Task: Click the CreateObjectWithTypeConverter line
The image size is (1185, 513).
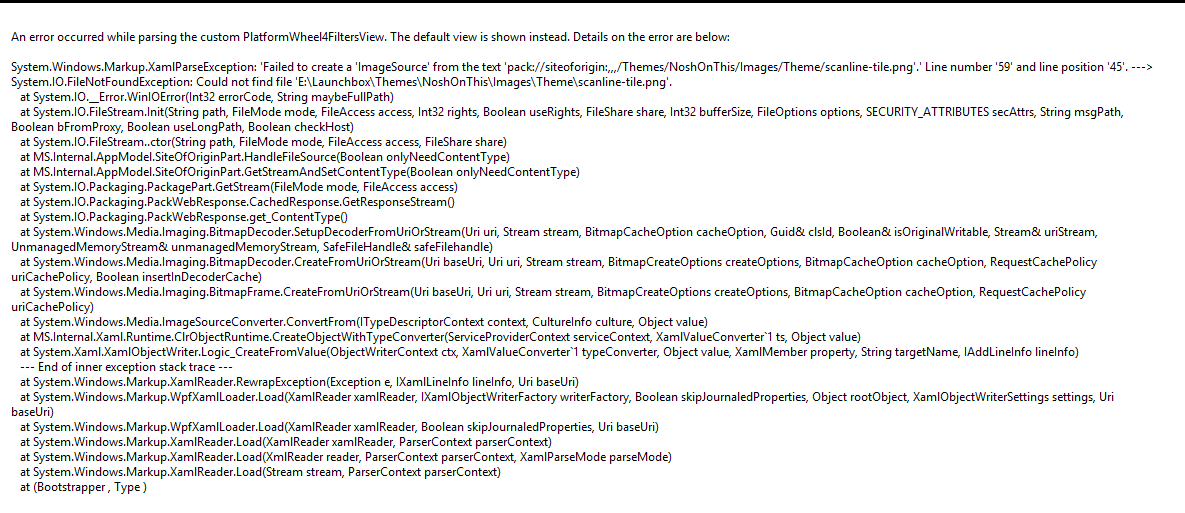Action: [441, 336]
